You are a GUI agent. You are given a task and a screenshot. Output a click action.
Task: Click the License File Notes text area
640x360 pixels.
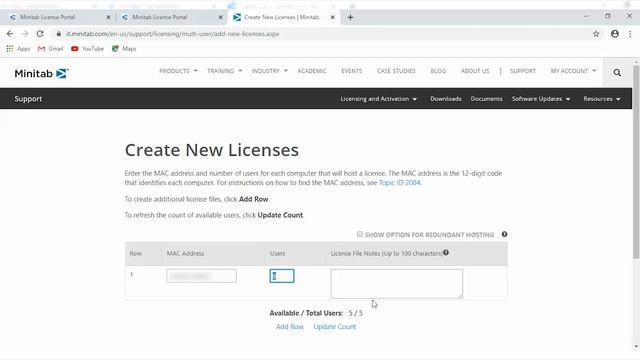(397, 283)
